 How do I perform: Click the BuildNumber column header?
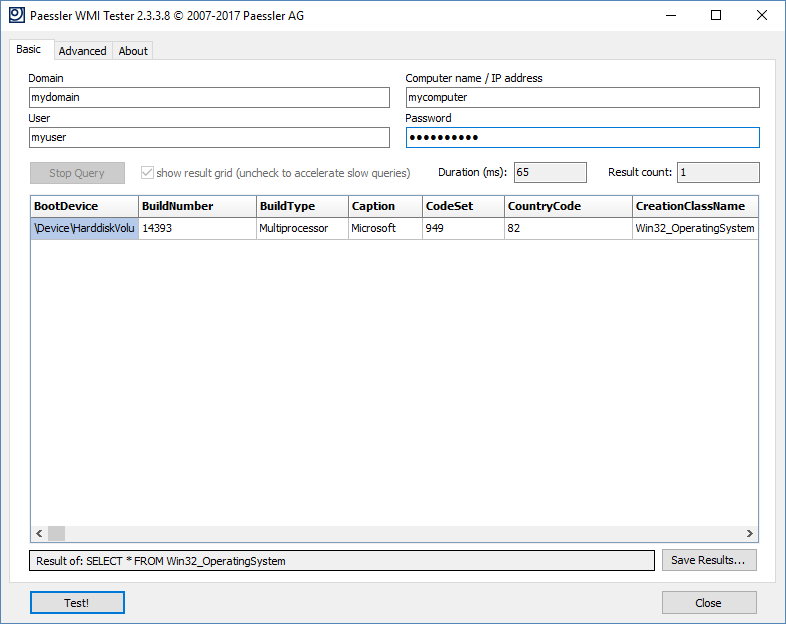pos(197,206)
